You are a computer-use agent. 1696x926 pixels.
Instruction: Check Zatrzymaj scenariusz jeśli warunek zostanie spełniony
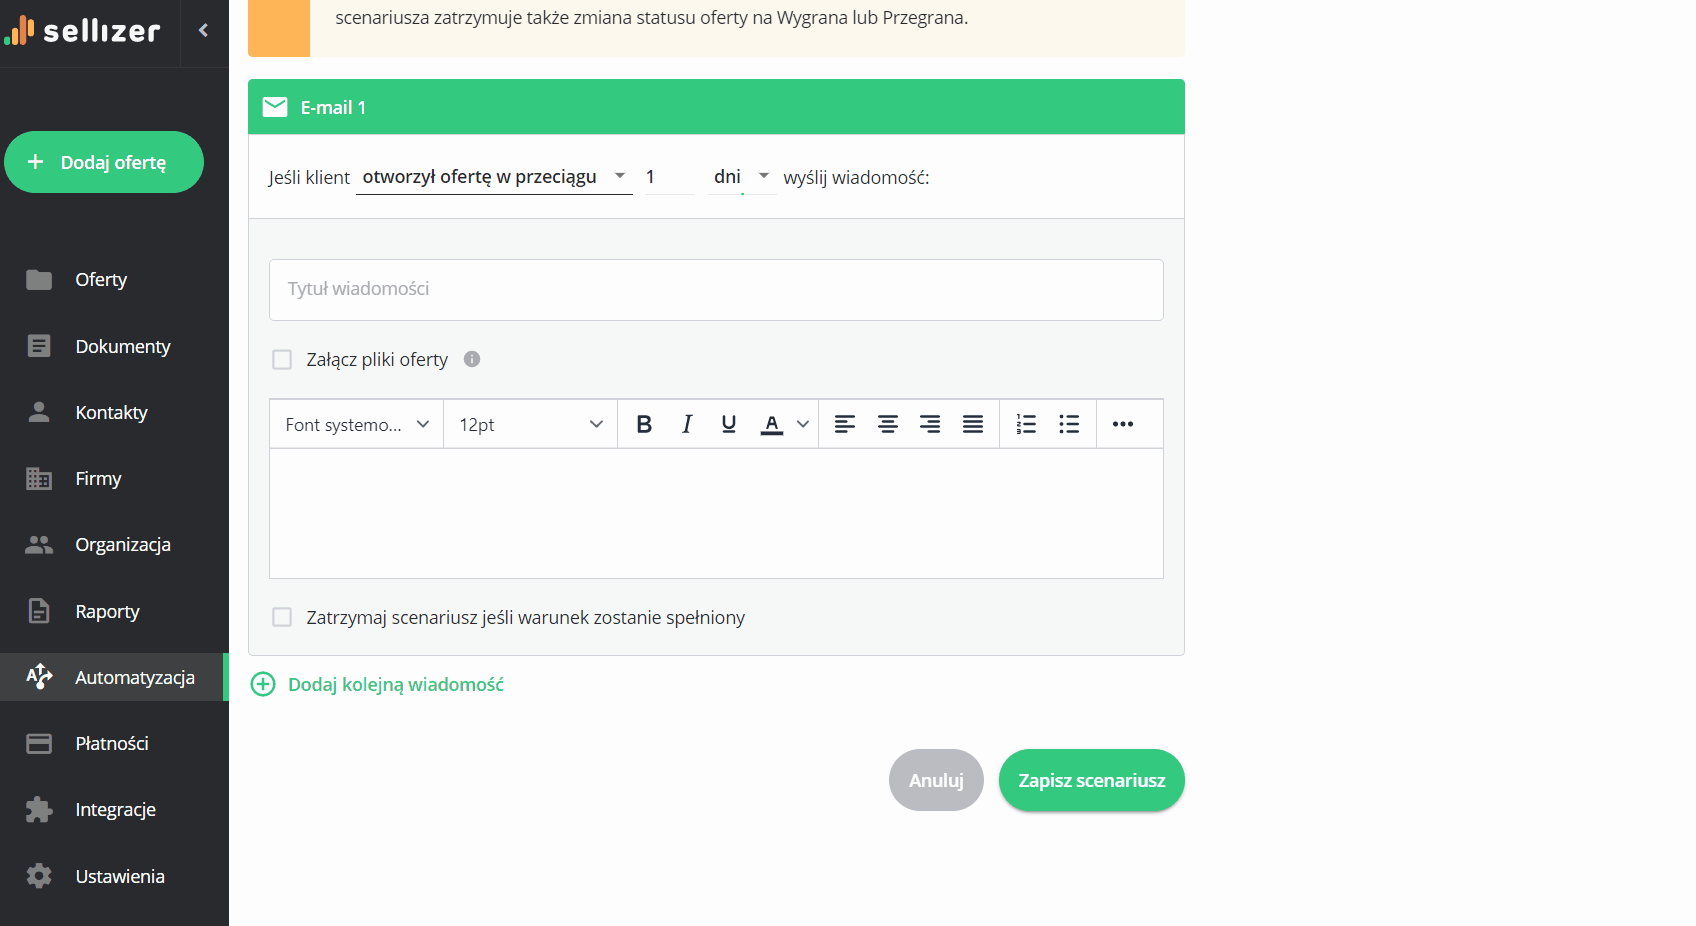click(x=282, y=617)
